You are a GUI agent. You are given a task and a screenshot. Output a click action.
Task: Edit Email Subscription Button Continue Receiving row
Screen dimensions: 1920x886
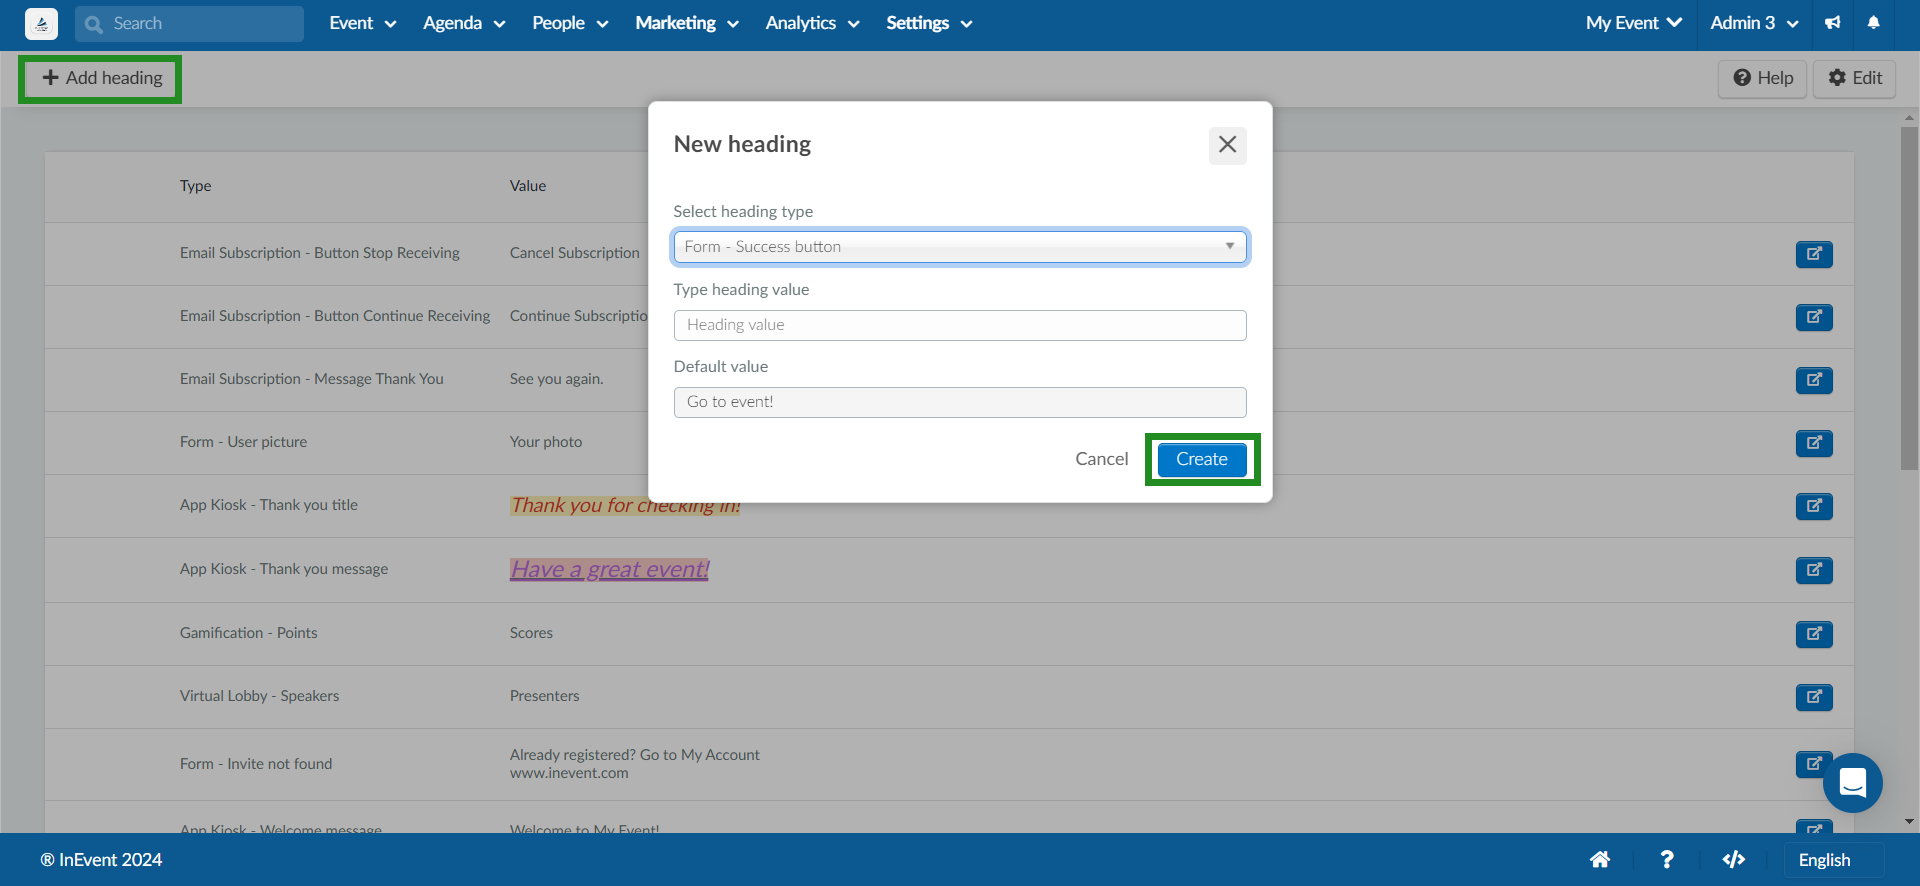(1814, 317)
